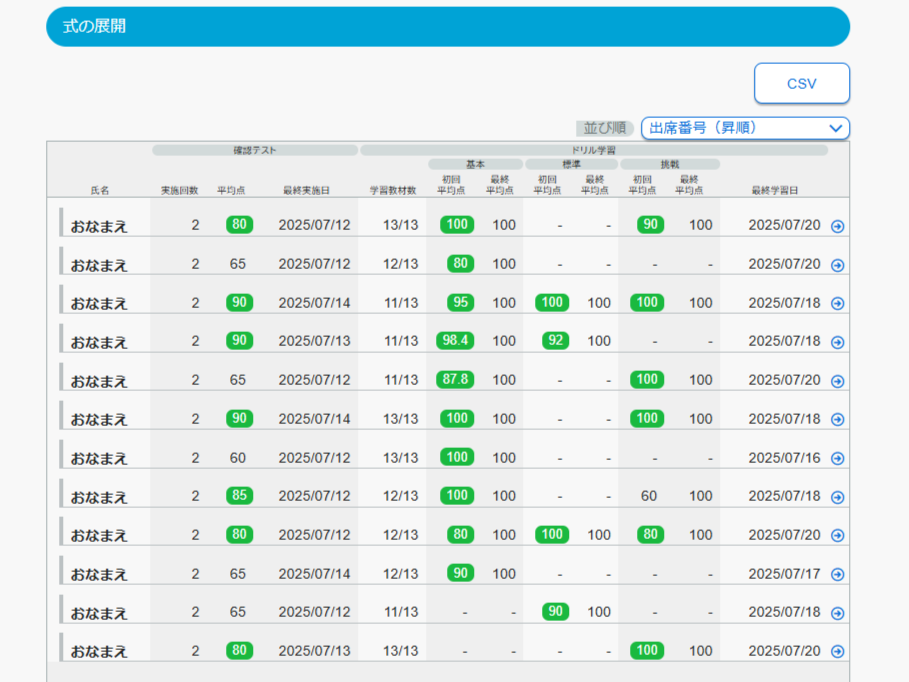Click arrow icon for row dated 2025/07/16
This screenshot has width=909, height=682.
coord(837,459)
